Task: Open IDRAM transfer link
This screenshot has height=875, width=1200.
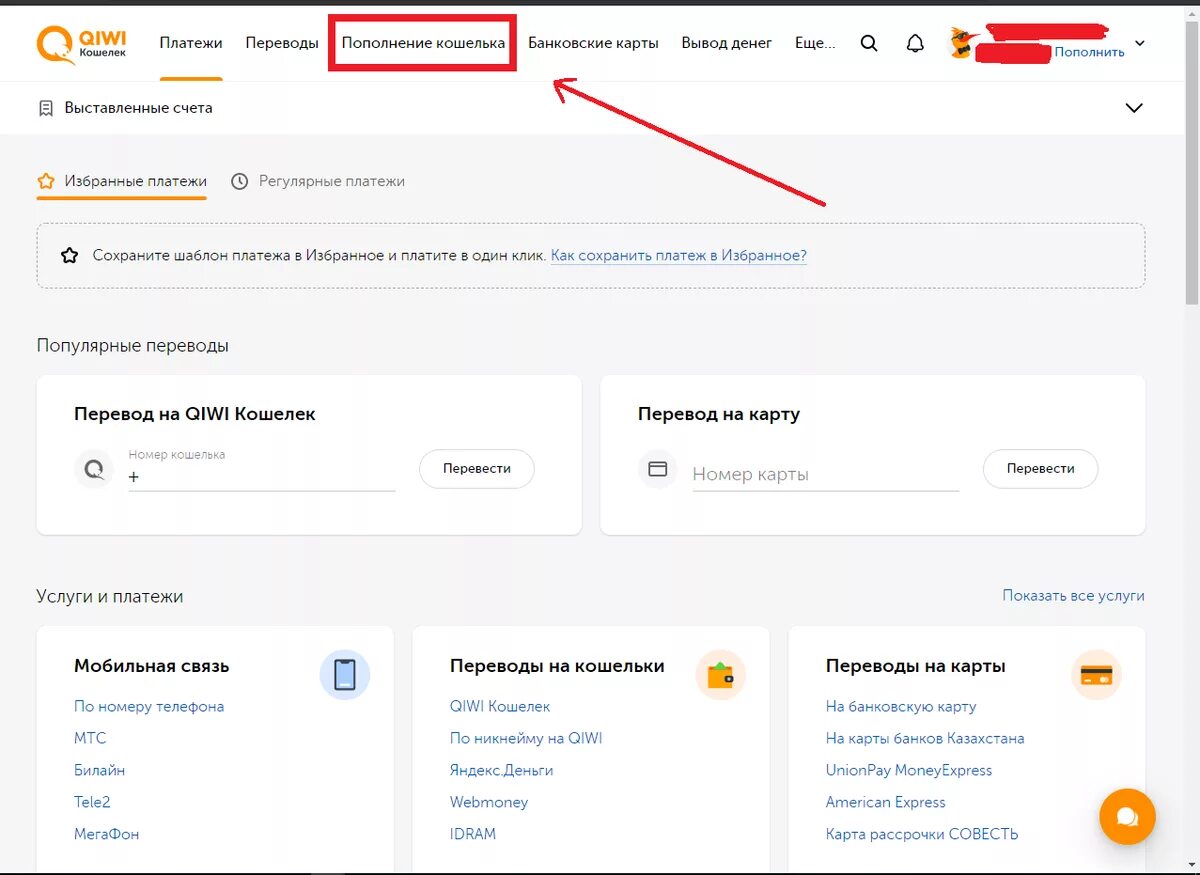Action: (473, 834)
